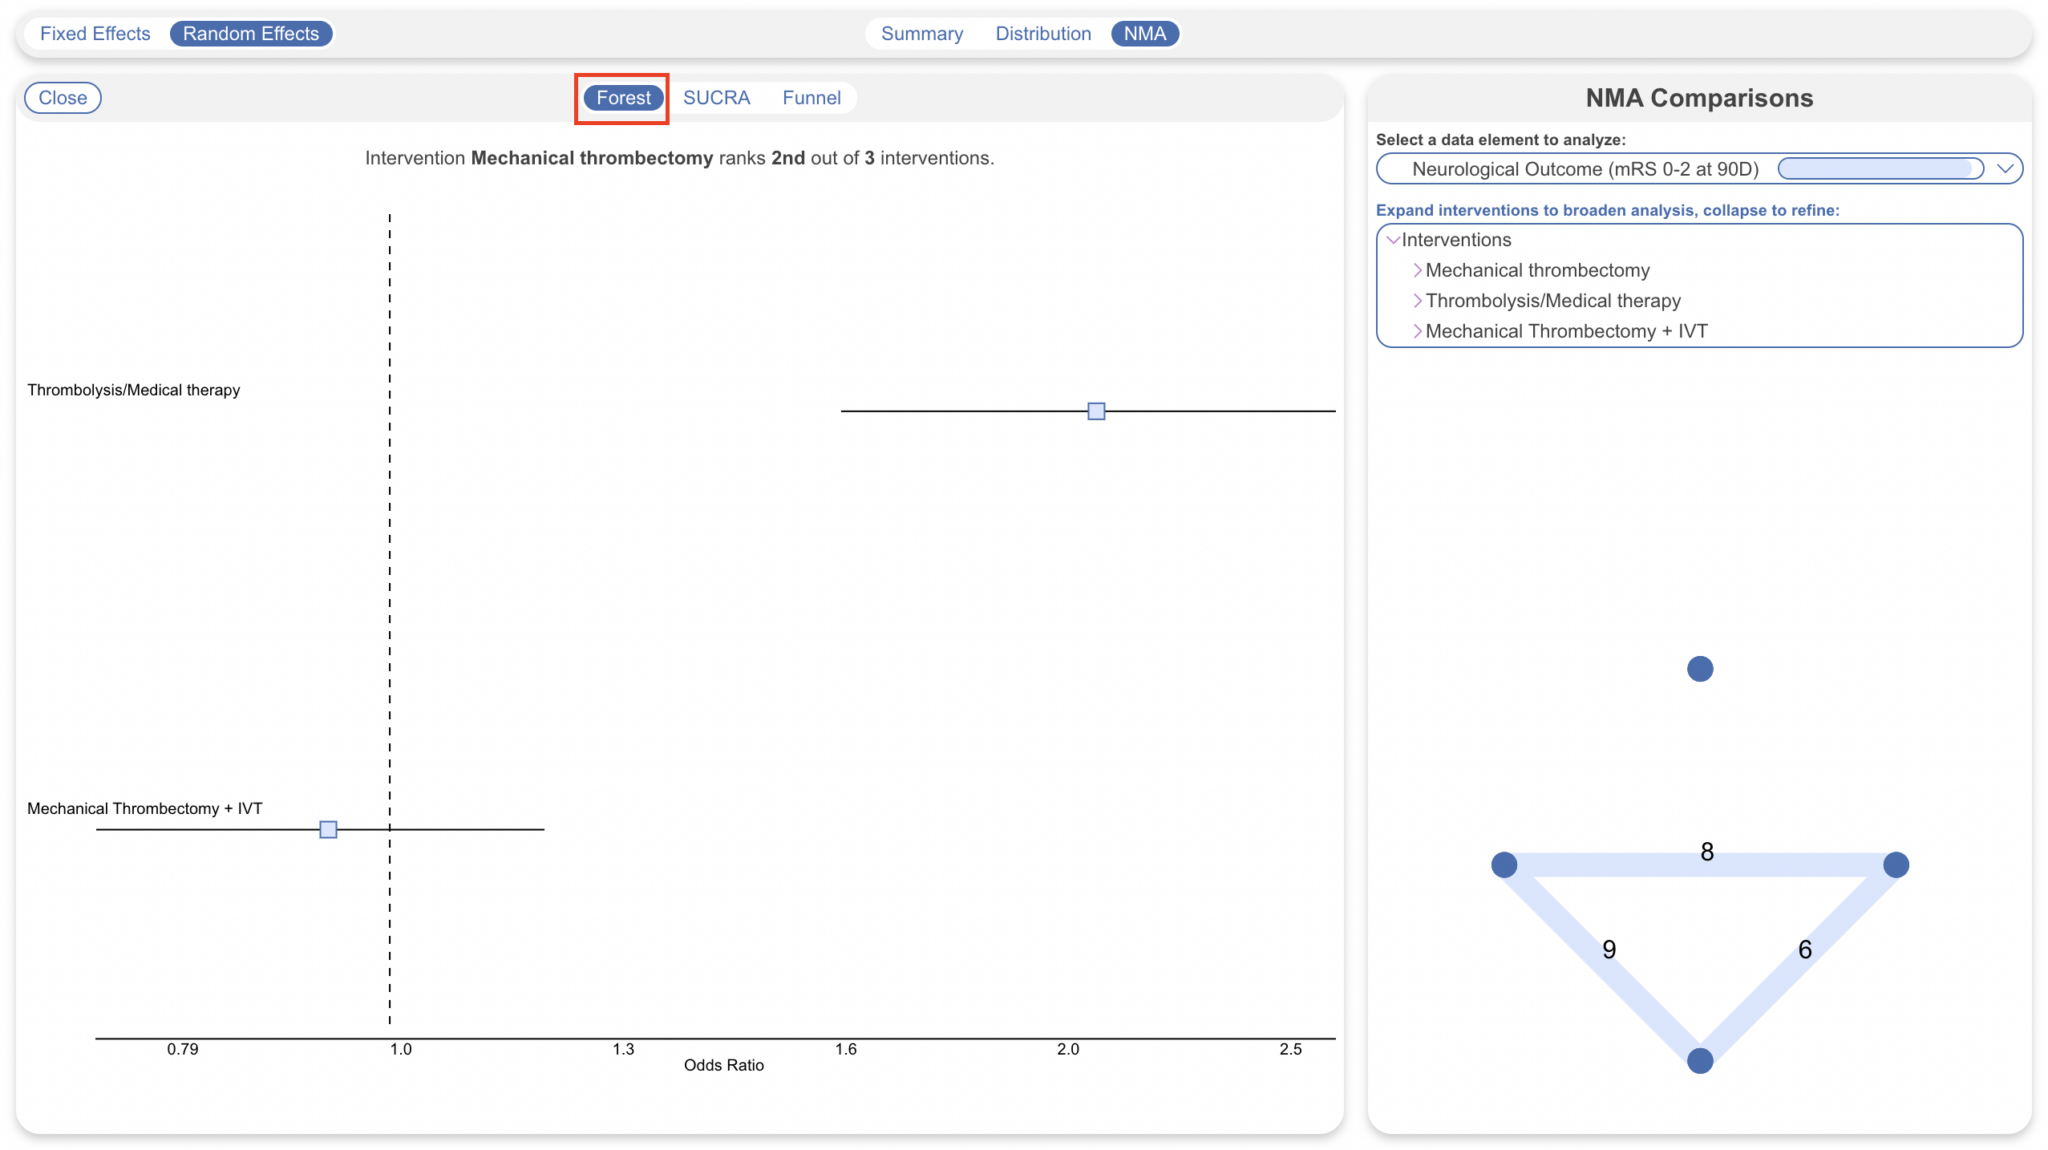2048x1150 pixels.
Task: Switch to the Distribution tab
Action: (x=1042, y=33)
